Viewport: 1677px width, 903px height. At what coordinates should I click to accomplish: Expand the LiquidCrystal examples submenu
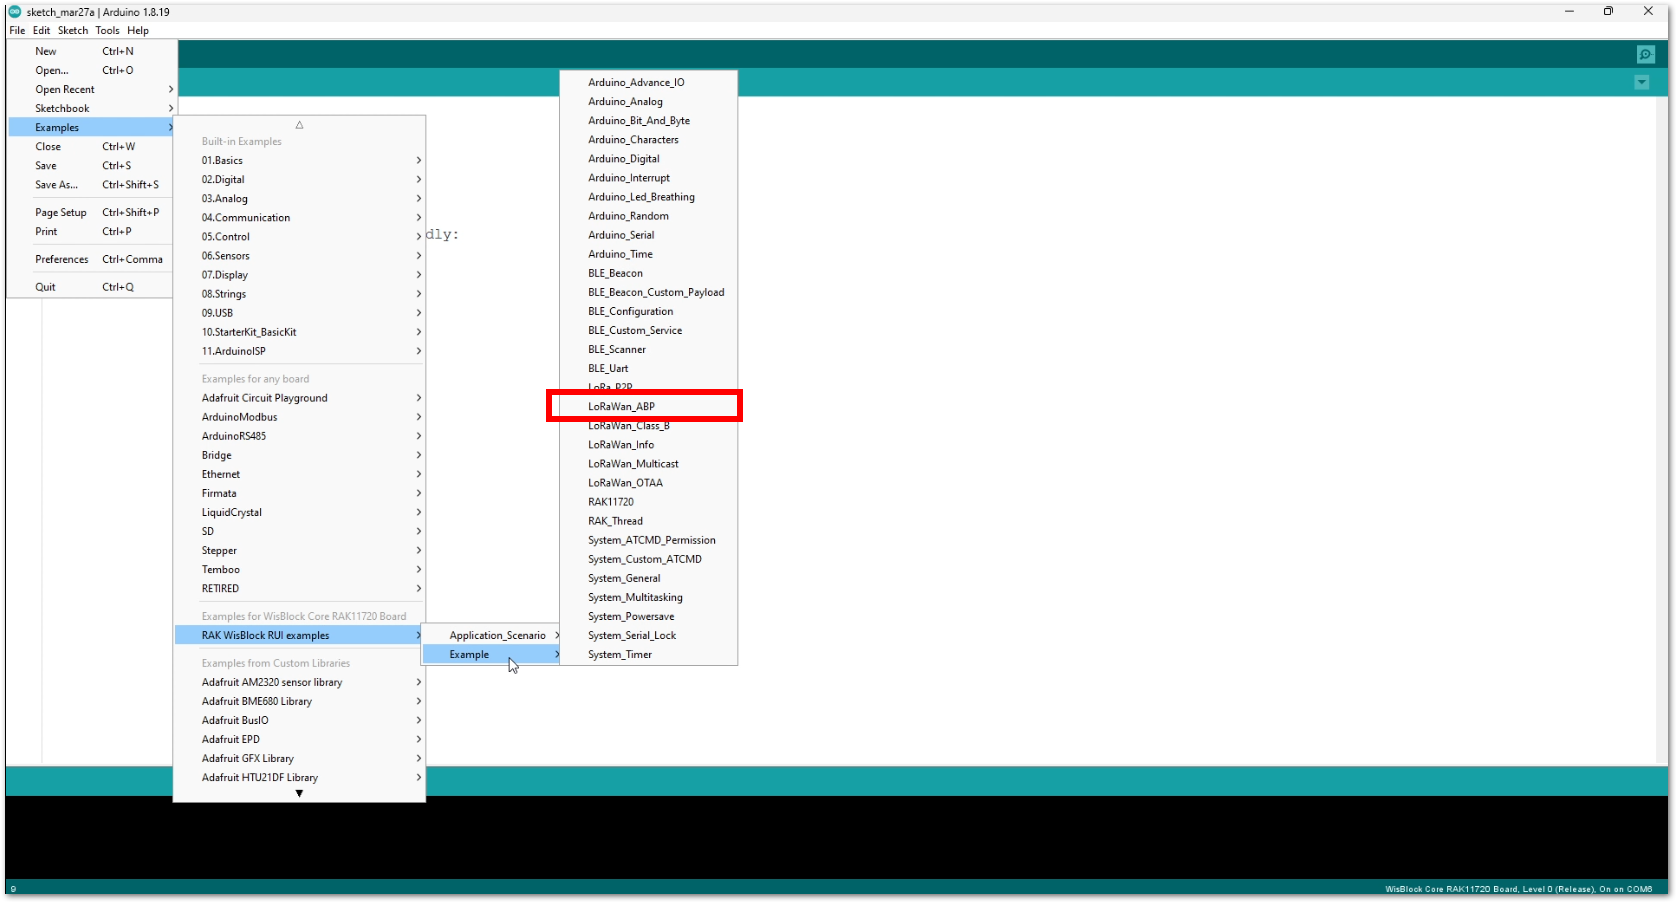[x=299, y=512]
